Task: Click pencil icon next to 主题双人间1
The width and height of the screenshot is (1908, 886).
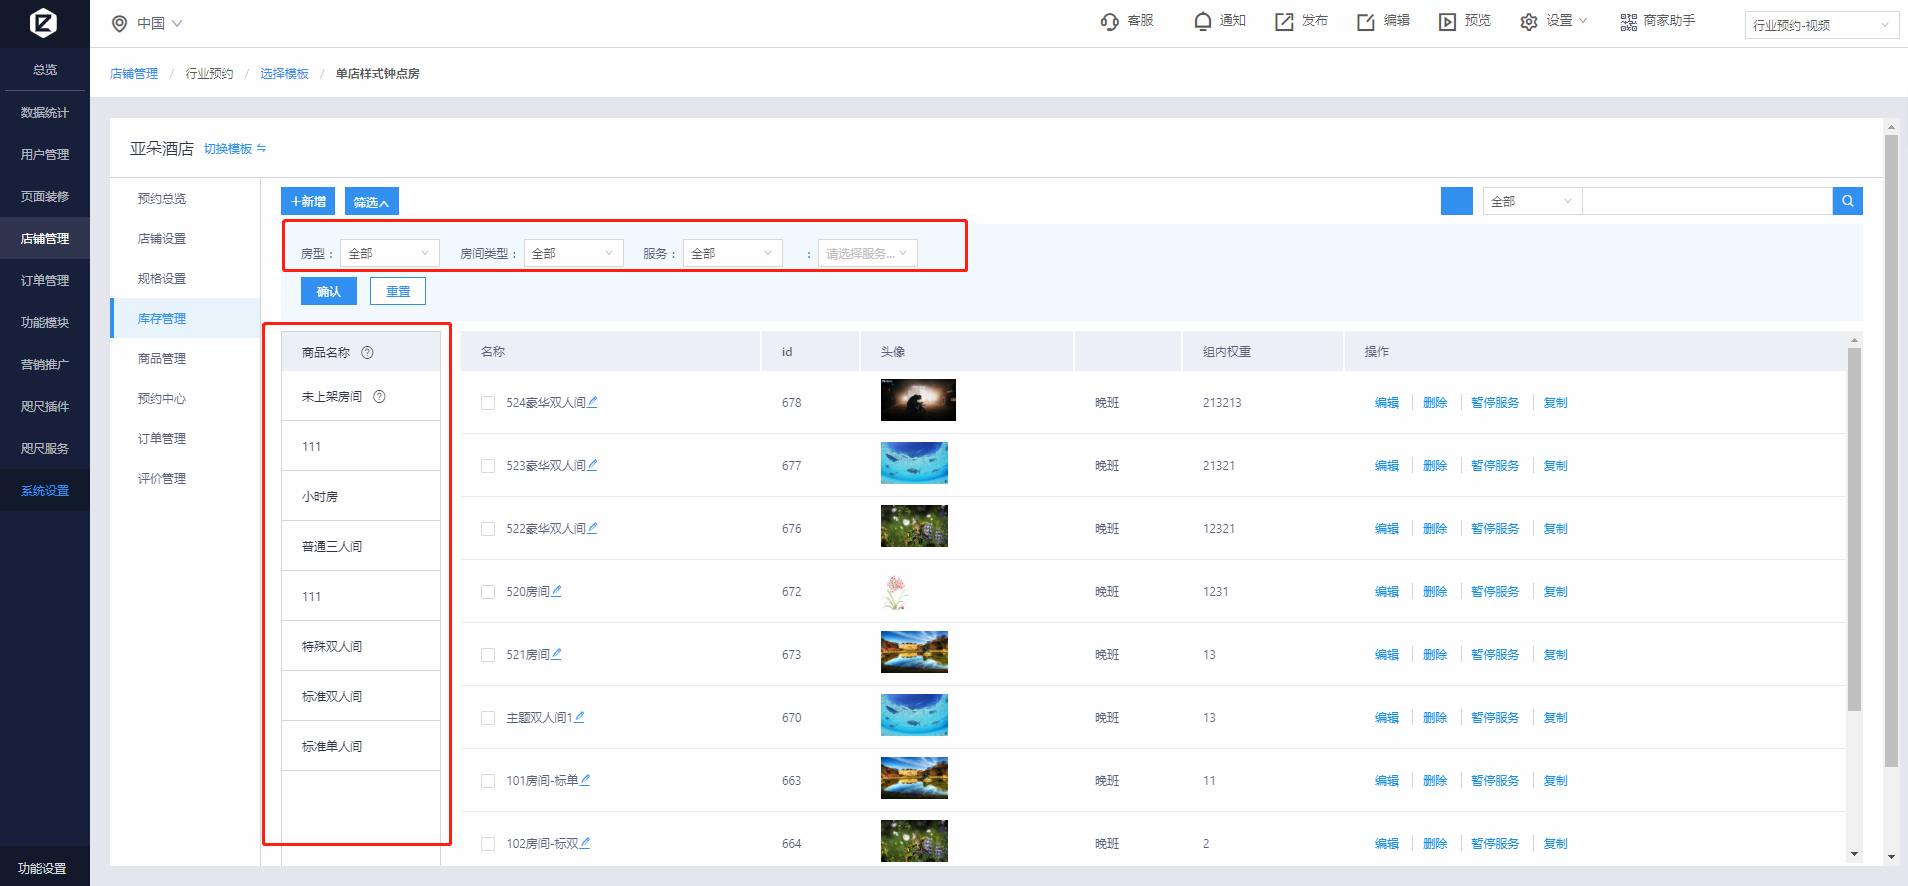Action: click(580, 717)
